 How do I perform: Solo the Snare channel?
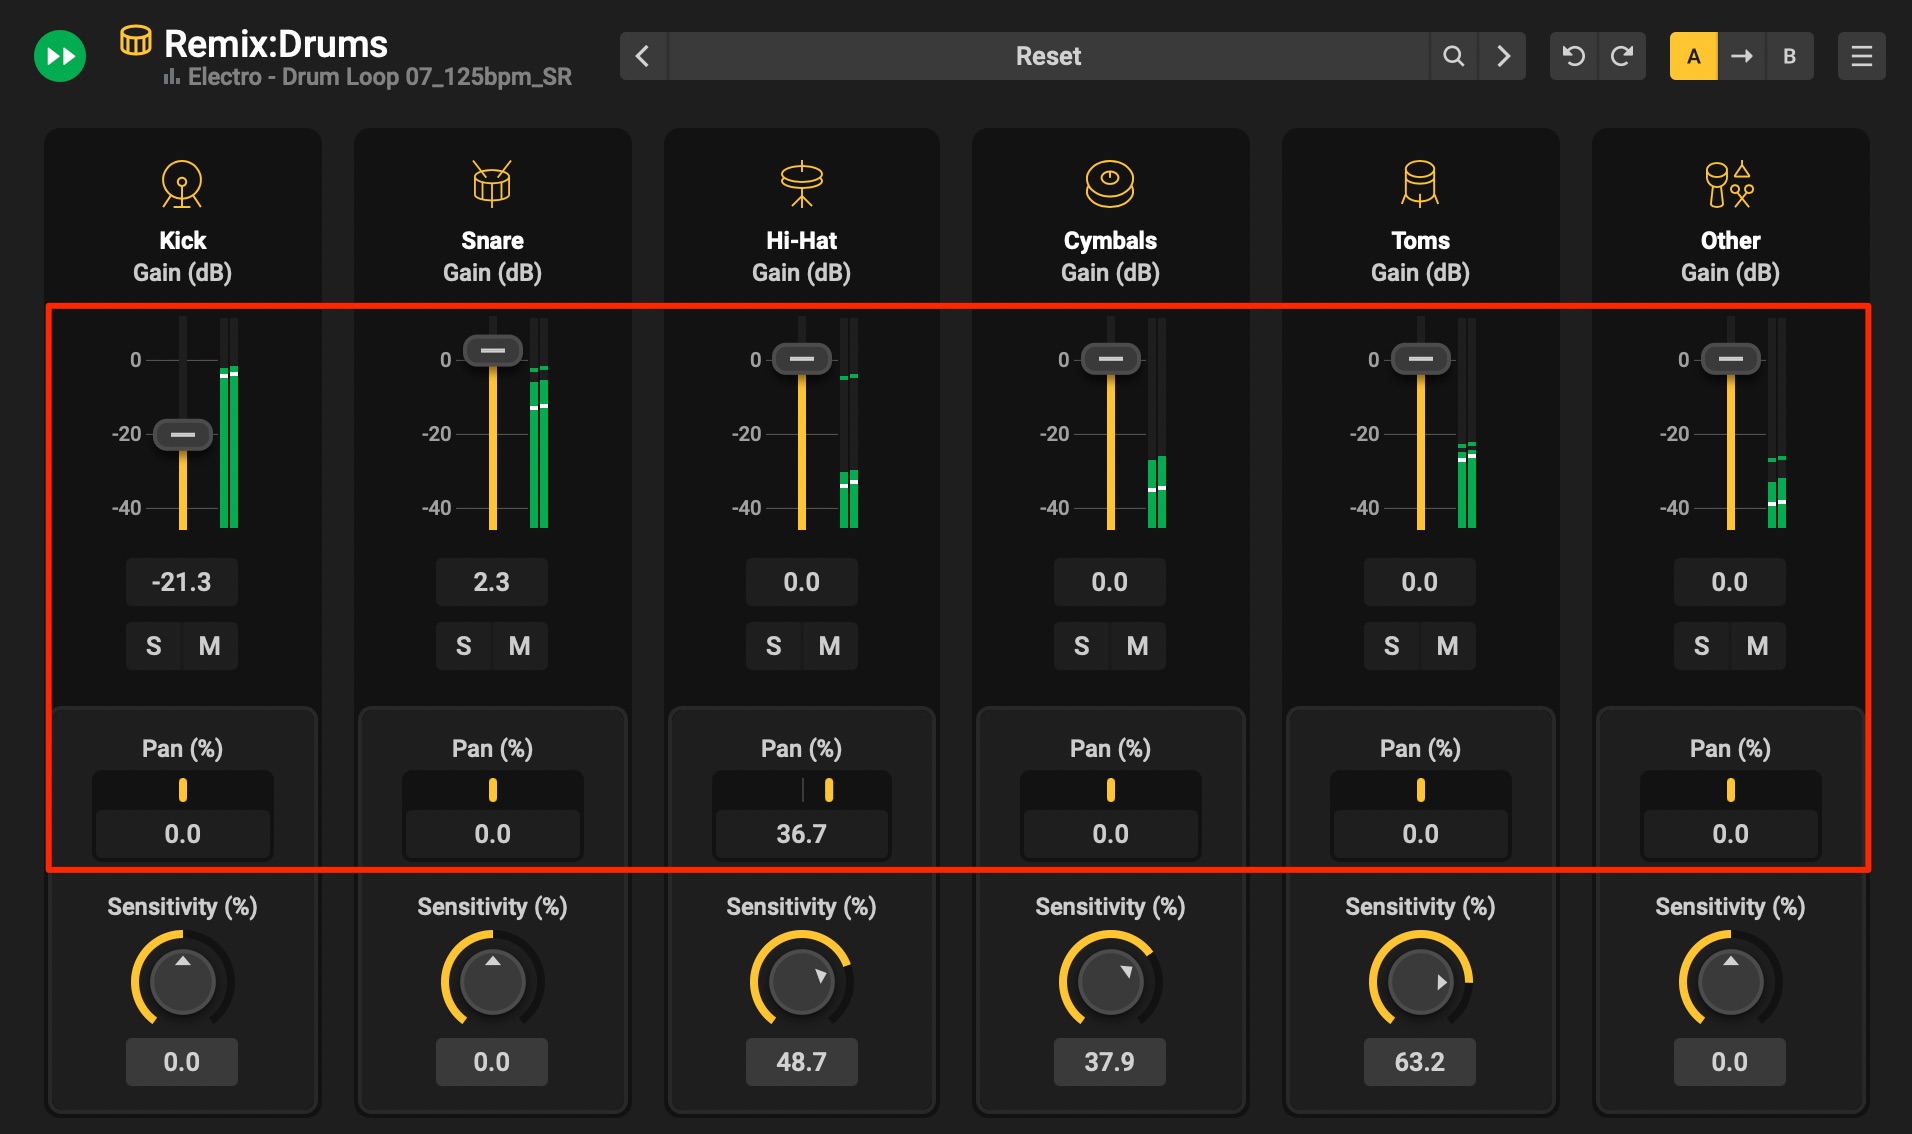tap(463, 646)
